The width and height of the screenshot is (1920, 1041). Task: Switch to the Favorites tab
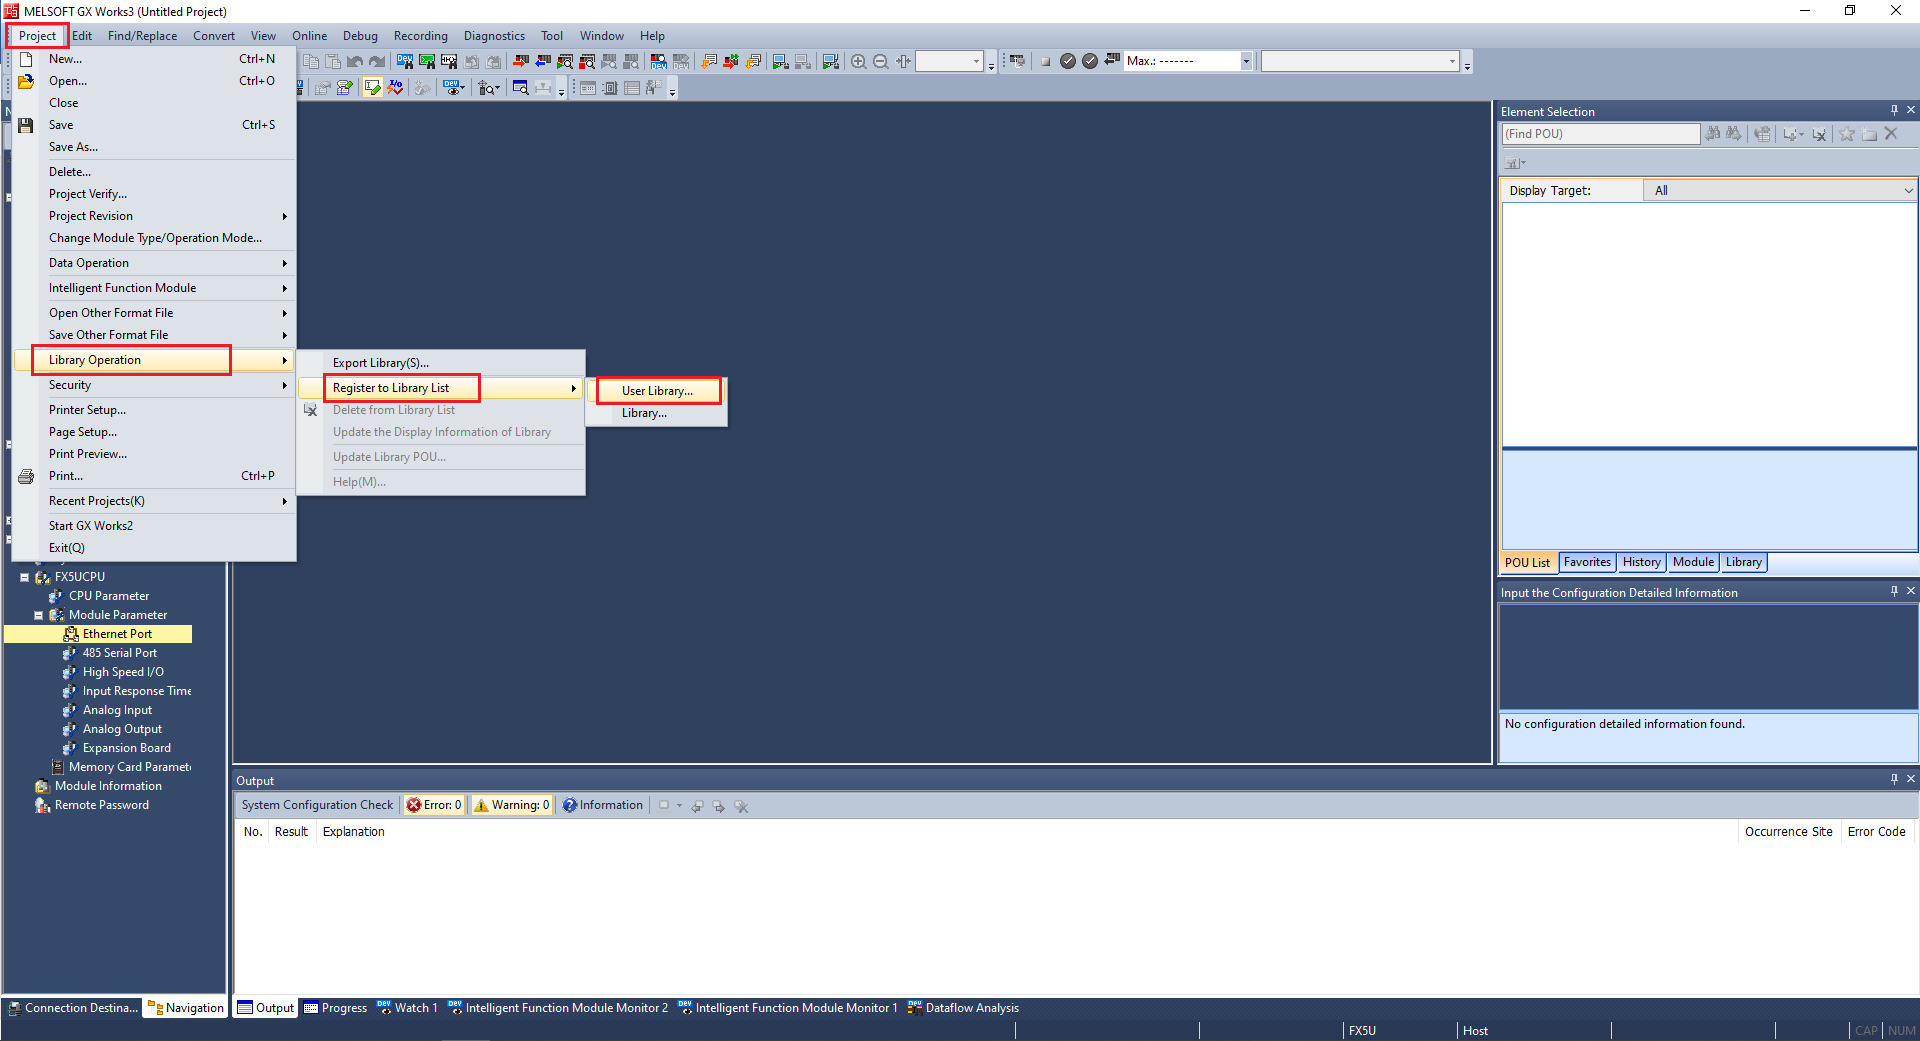tap(1587, 562)
